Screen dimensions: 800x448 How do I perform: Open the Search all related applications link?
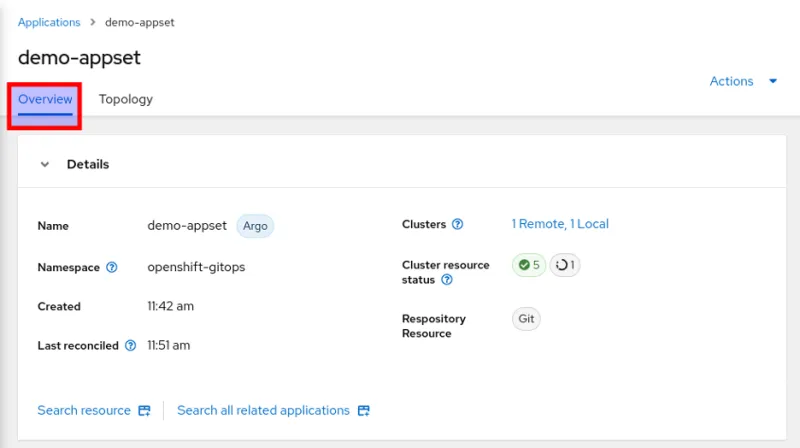tap(263, 410)
